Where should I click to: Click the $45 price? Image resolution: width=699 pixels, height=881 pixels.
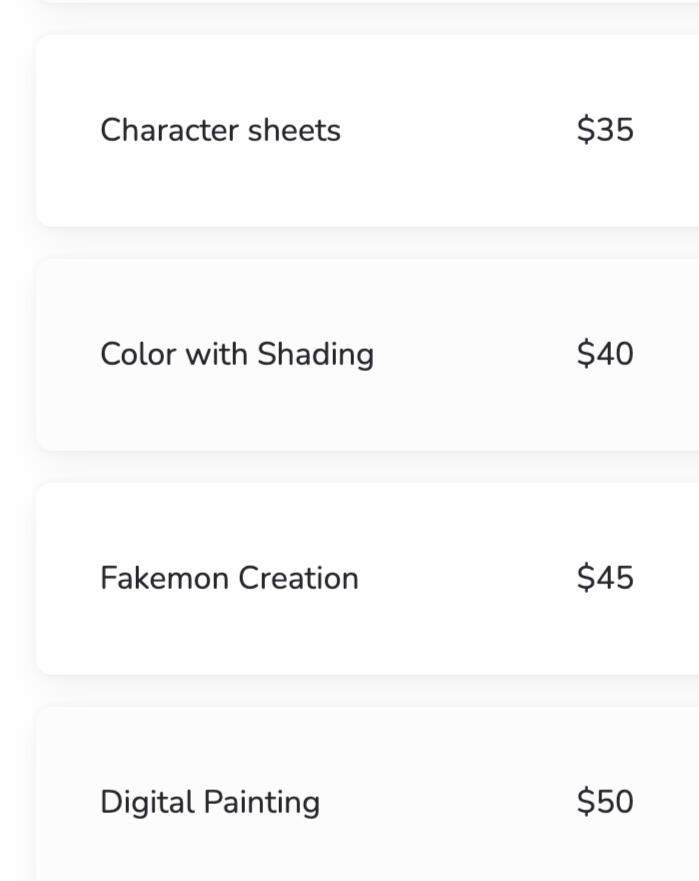coord(605,578)
